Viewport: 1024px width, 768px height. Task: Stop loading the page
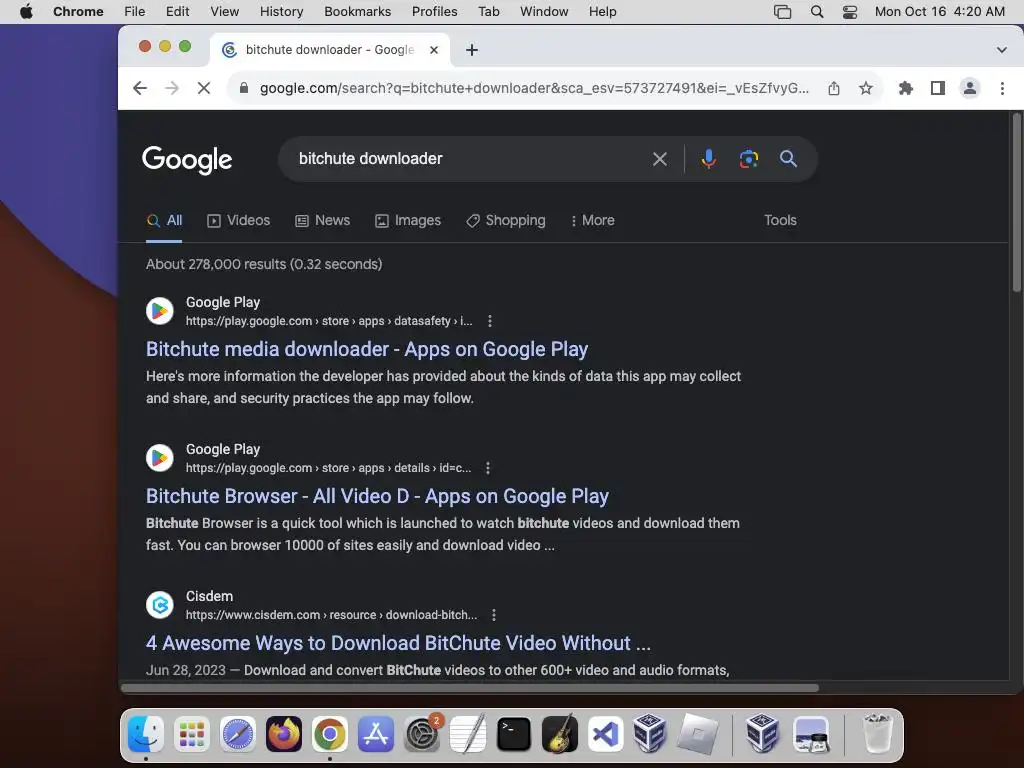coord(204,88)
